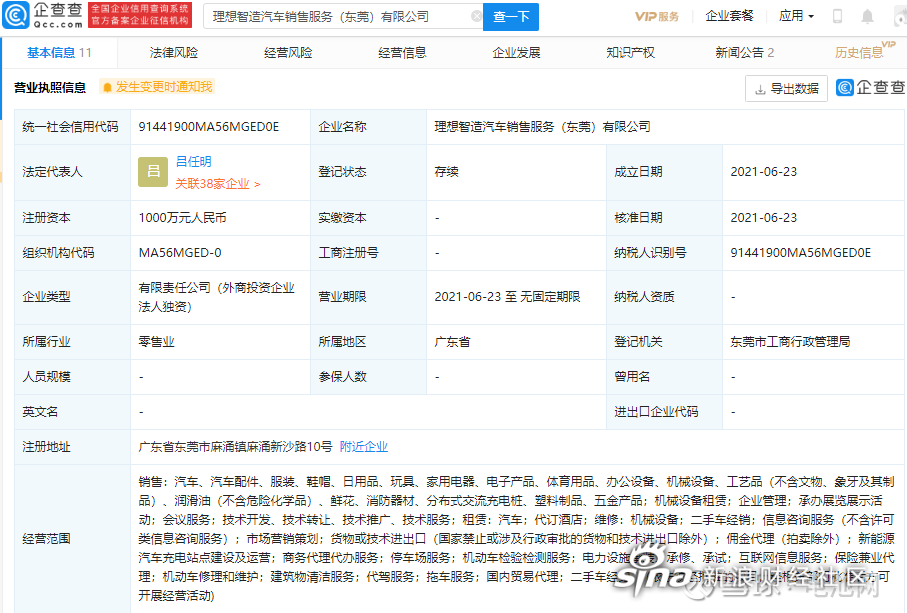Click the 导出数据 export button

coord(786,88)
